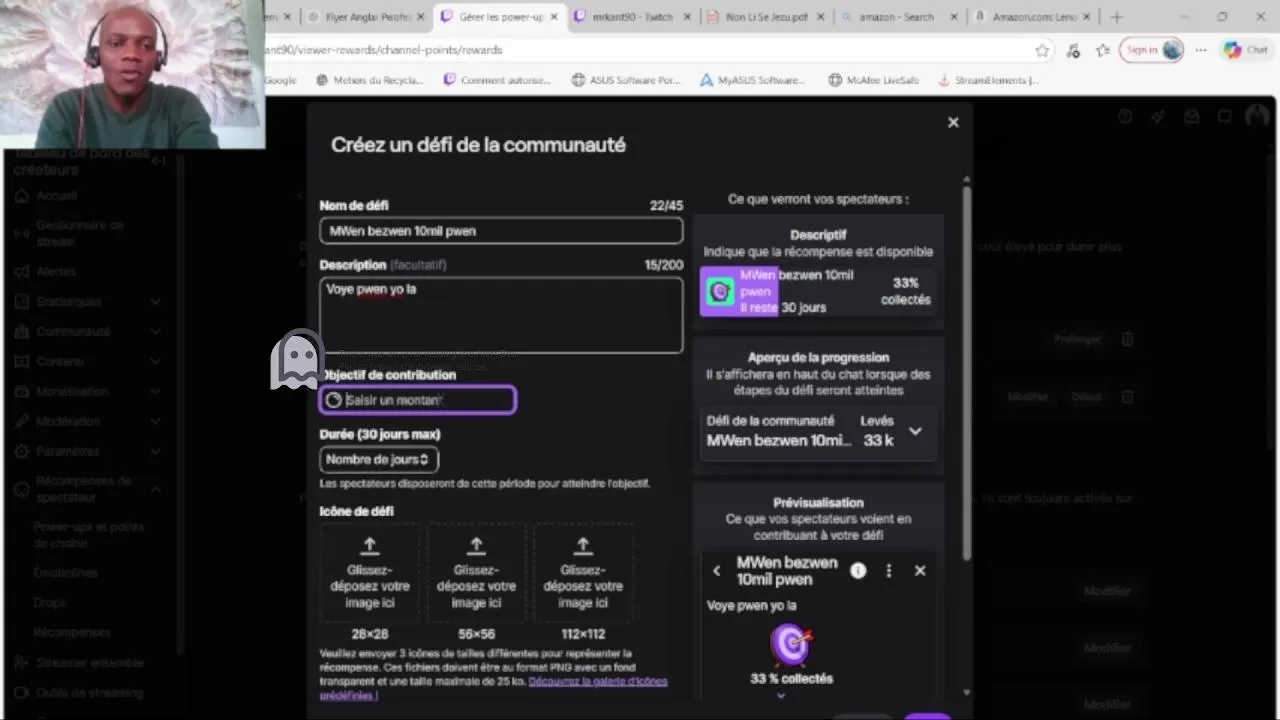
Task: Open the Copilot Chat icon in browser toolbar
Action: 1245,50
